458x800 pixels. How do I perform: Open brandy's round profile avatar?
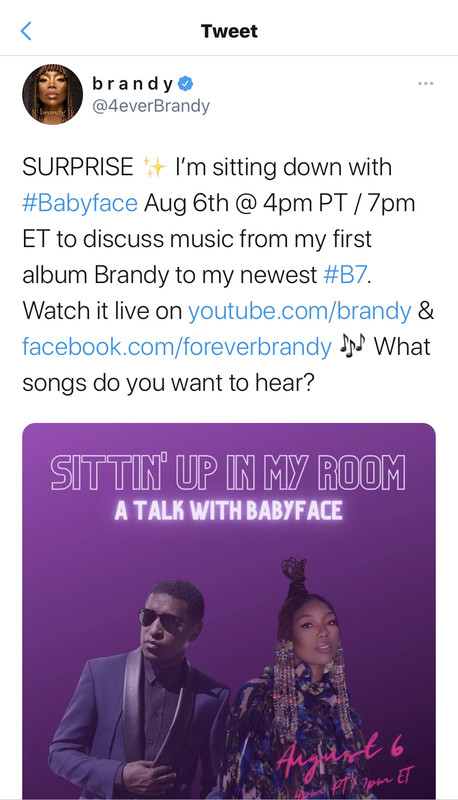pyautogui.click(x=53, y=94)
